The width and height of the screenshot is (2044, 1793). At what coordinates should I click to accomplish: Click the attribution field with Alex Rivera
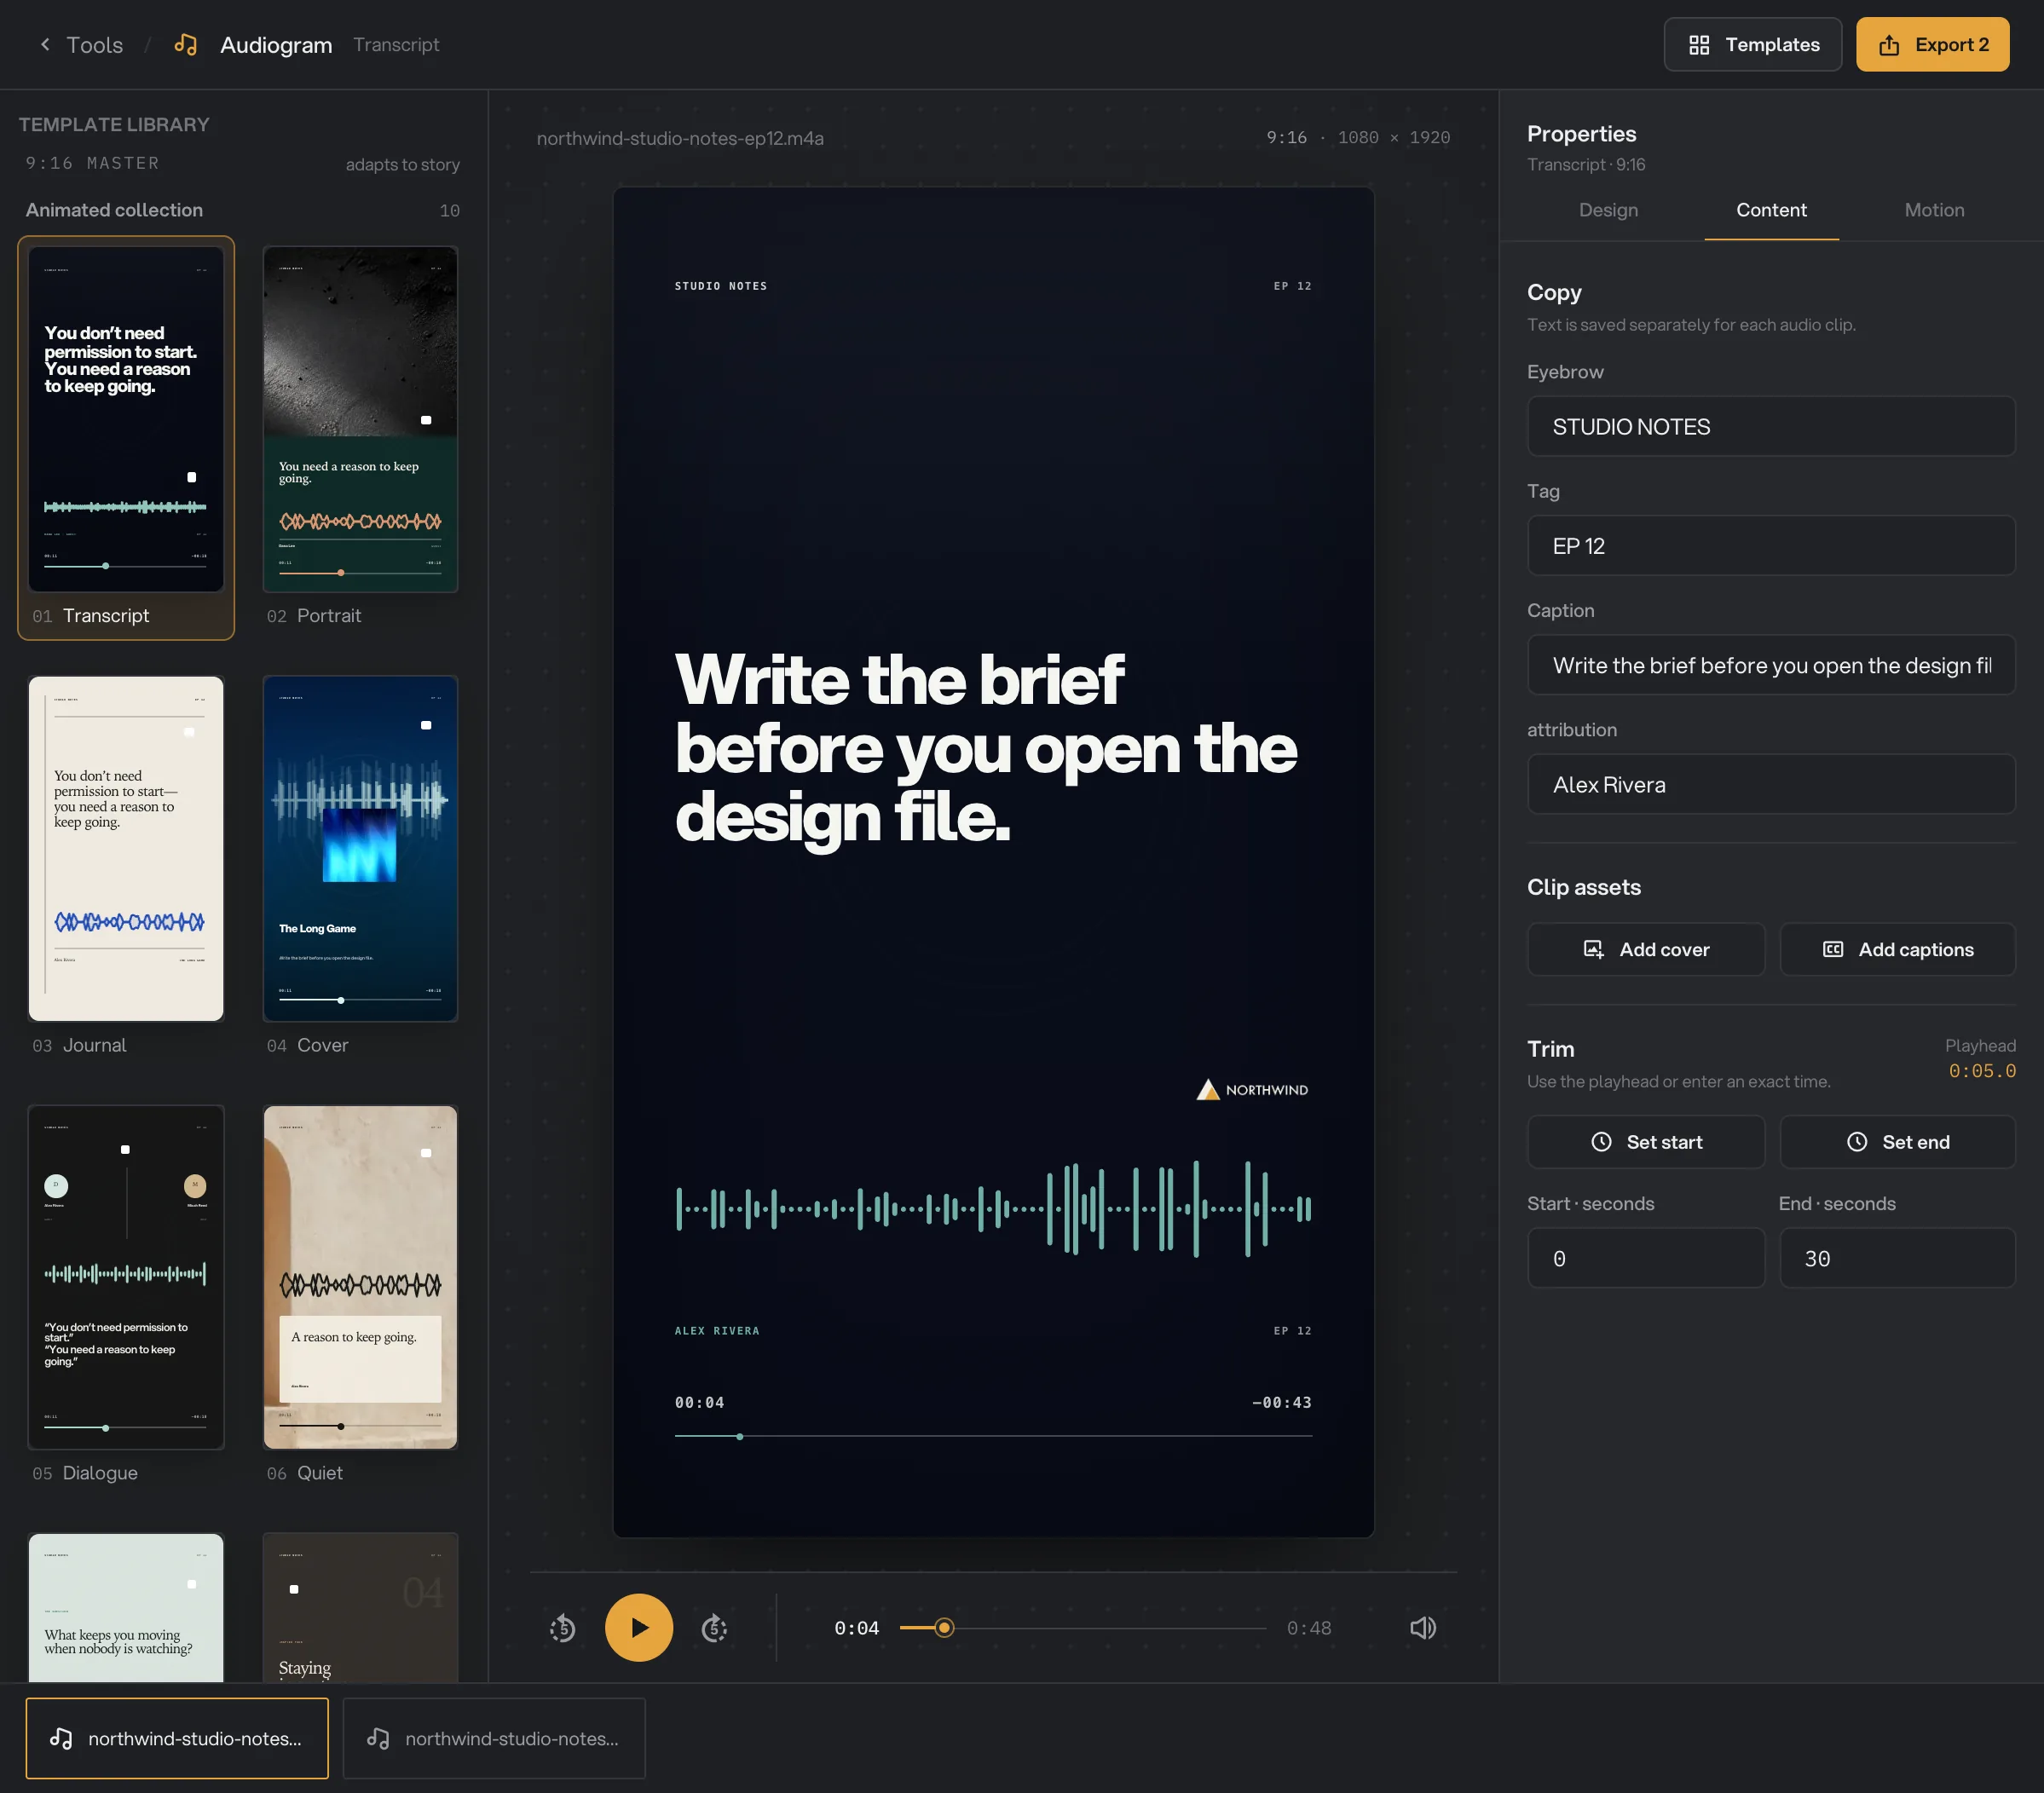[x=1771, y=784]
